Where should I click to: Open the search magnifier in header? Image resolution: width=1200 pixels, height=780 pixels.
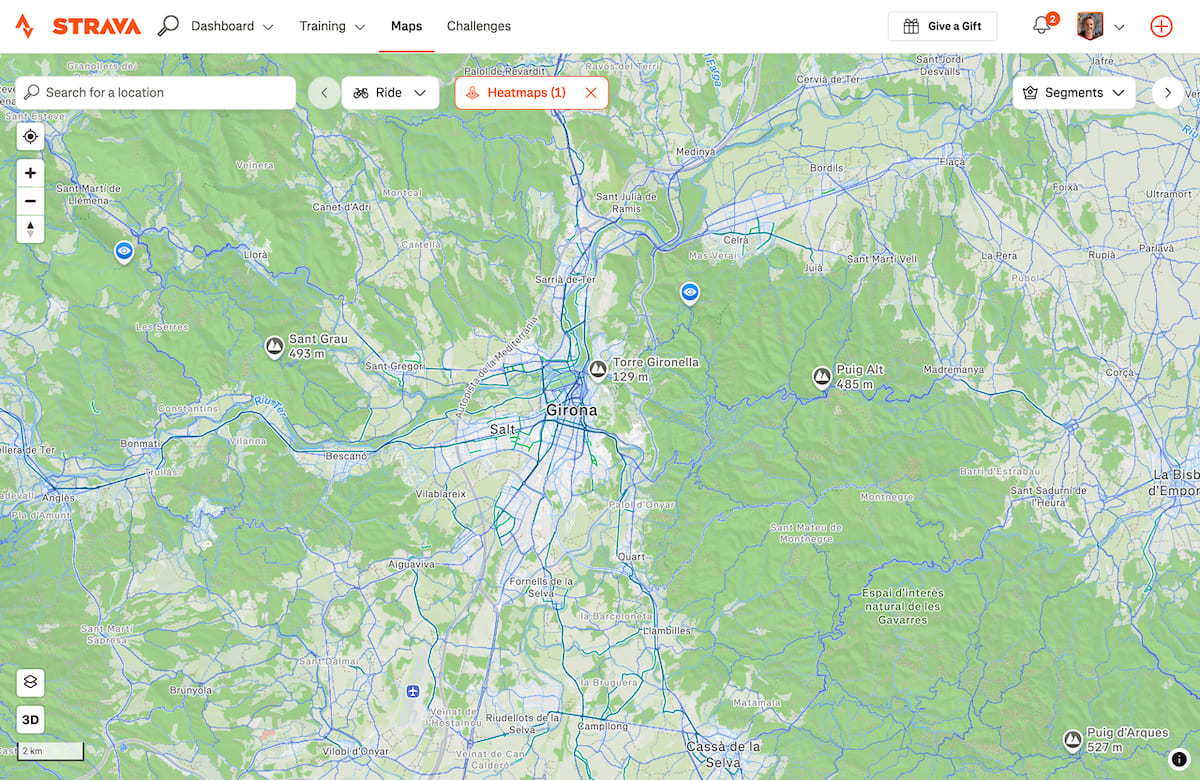[168, 26]
